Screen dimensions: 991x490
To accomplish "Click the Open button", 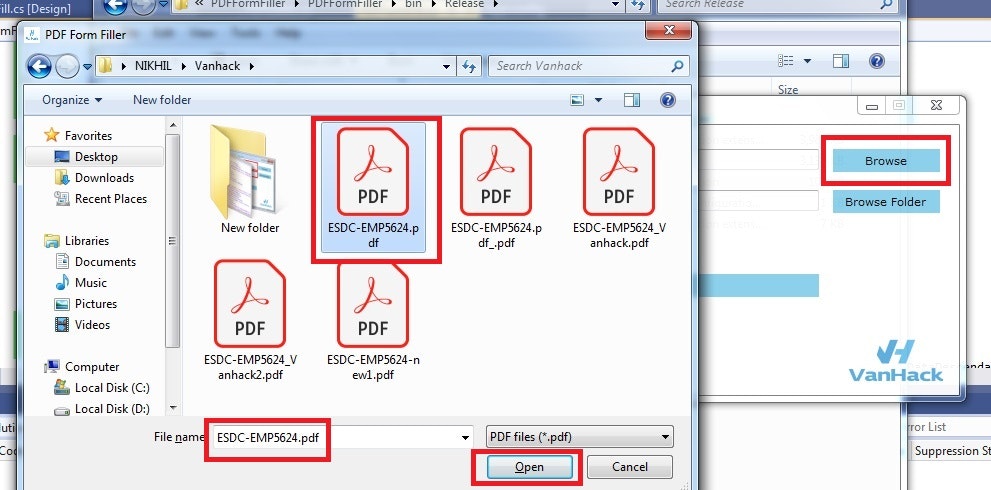I will tap(530, 467).
